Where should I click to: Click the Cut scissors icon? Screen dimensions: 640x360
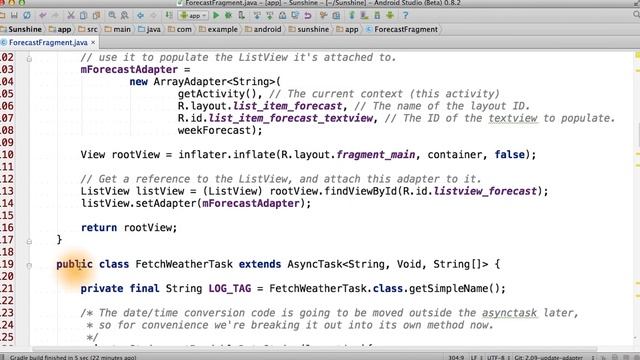[x=71, y=16]
